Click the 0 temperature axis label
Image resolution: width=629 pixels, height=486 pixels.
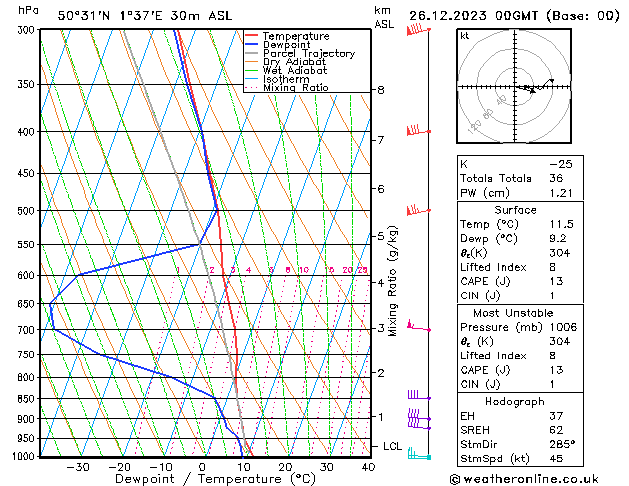pyautogui.click(x=202, y=467)
